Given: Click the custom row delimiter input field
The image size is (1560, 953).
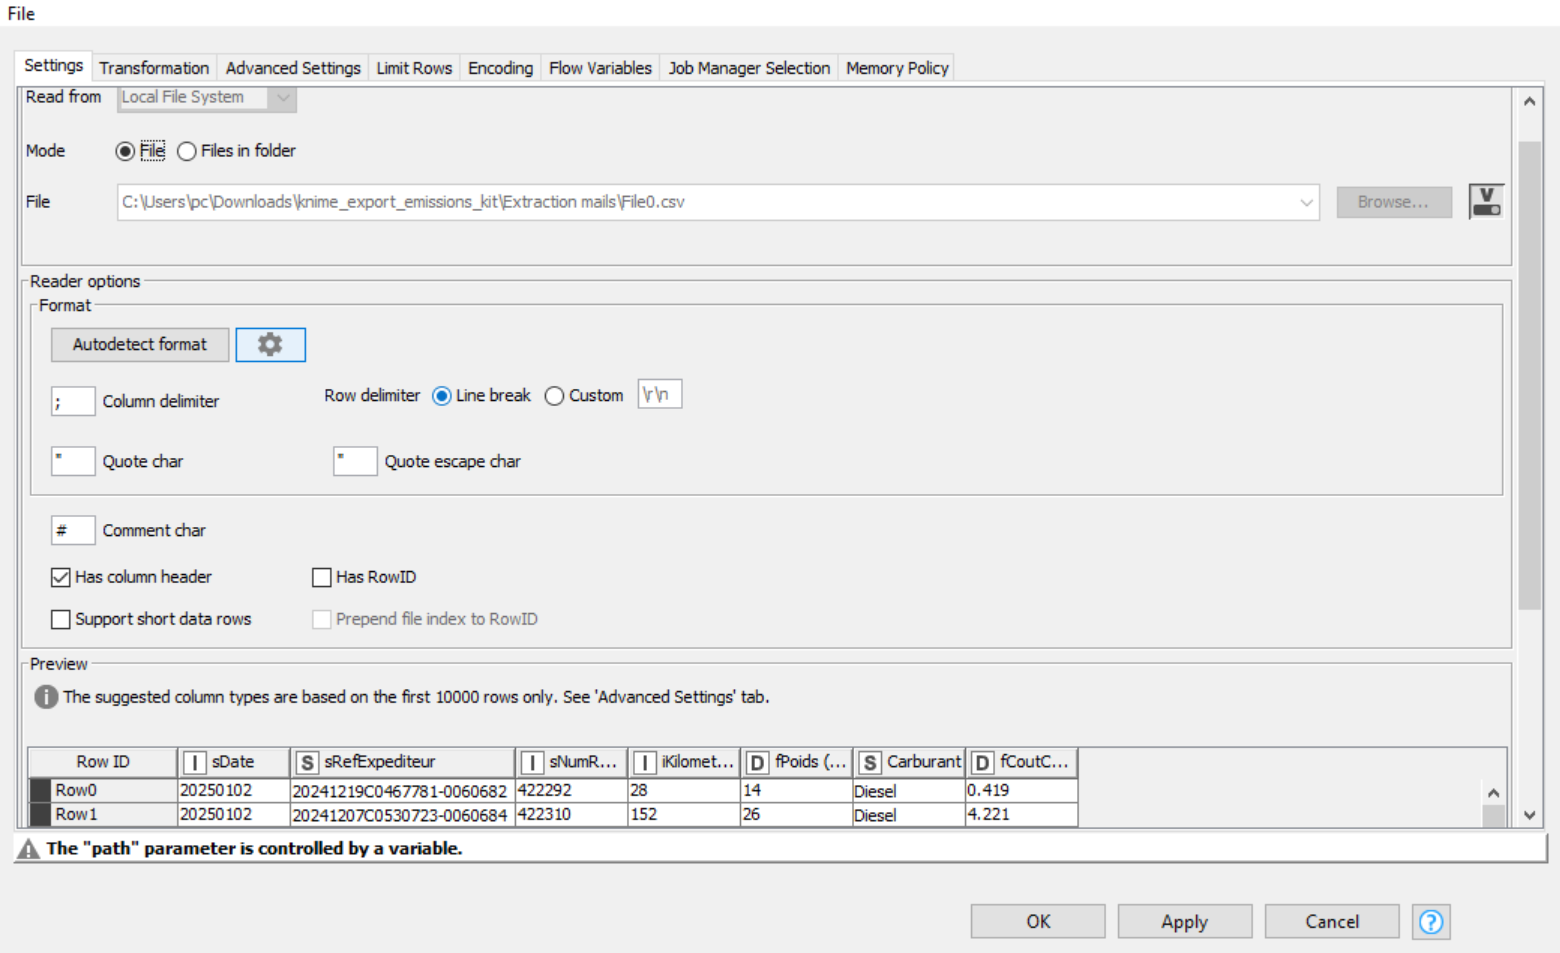Looking at the screenshot, I should pos(659,393).
